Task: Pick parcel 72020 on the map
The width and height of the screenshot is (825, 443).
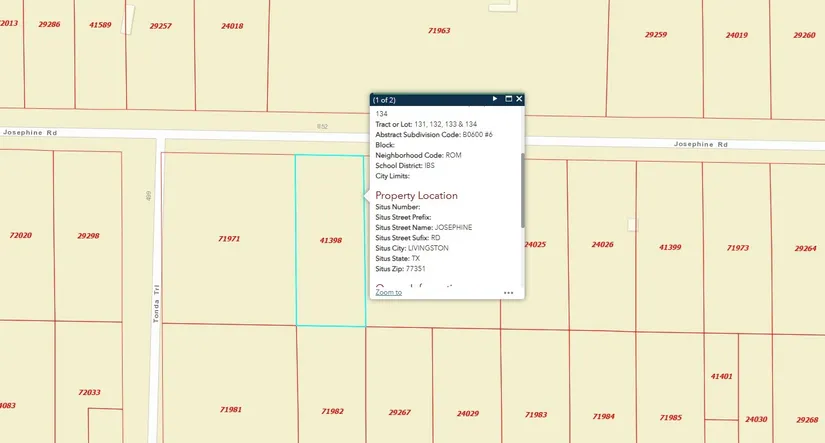Action: 20,236
